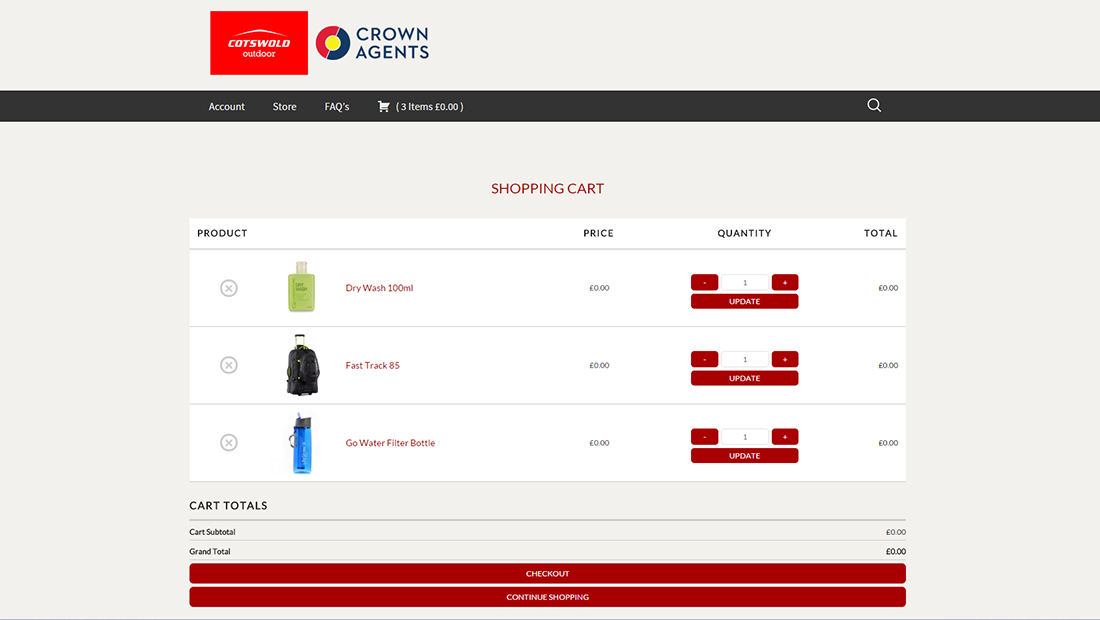
Task: Click the Fast Track 85 product thumbnail
Action: tap(301, 365)
